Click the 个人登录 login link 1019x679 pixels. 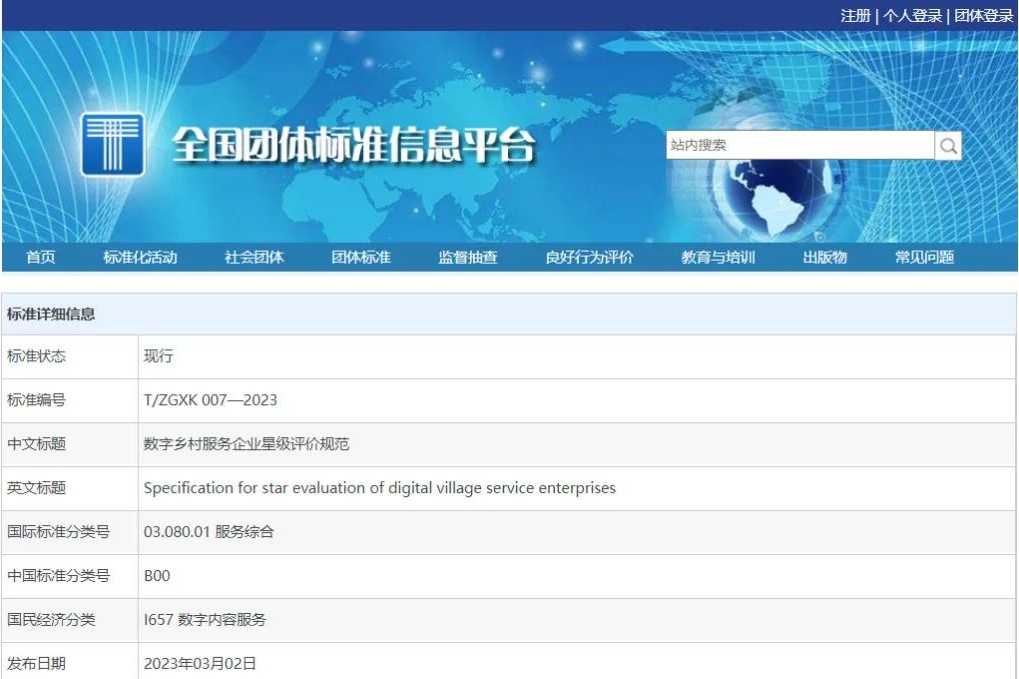912,16
